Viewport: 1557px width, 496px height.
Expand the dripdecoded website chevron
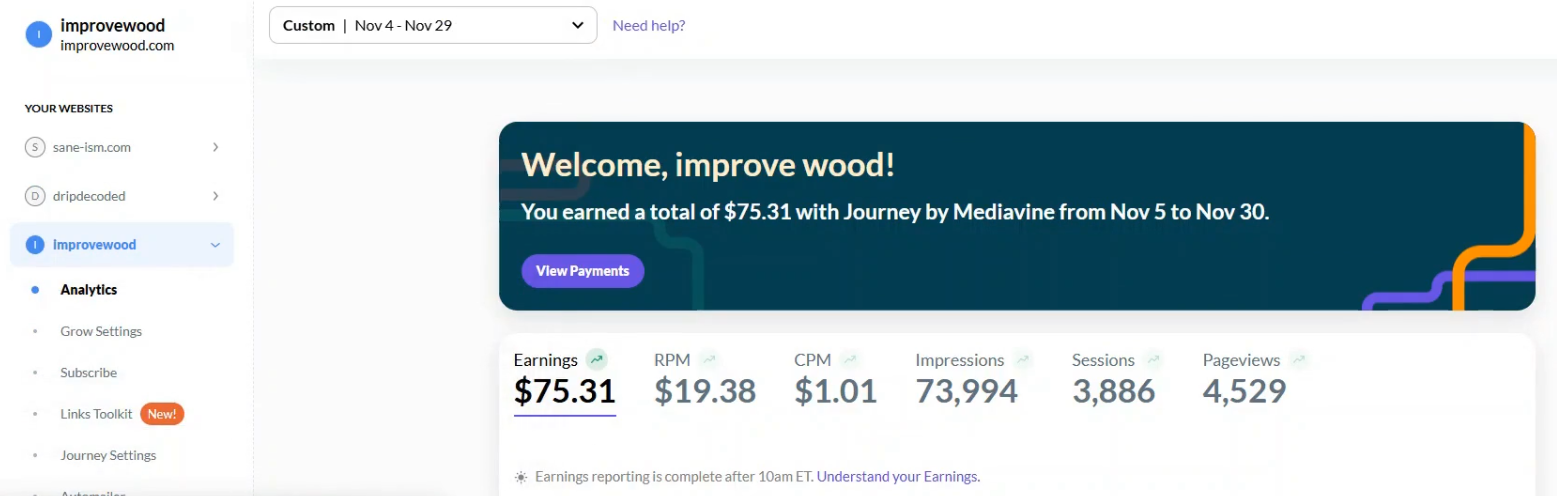[216, 196]
